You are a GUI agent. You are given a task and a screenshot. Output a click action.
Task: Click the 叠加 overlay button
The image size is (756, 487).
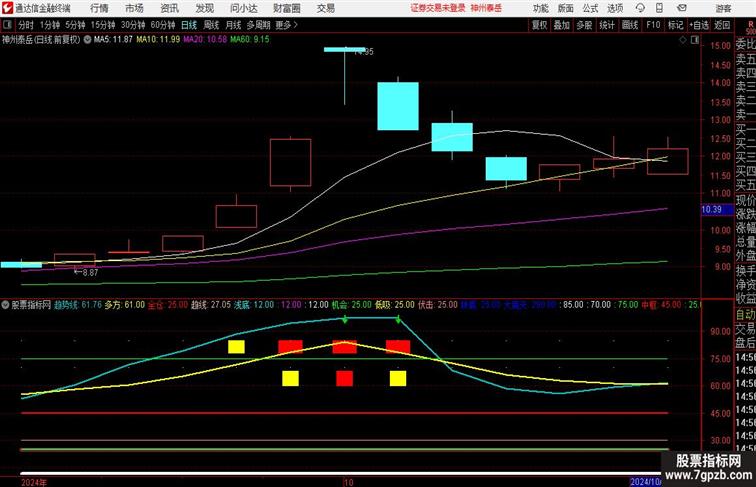pos(562,25)
